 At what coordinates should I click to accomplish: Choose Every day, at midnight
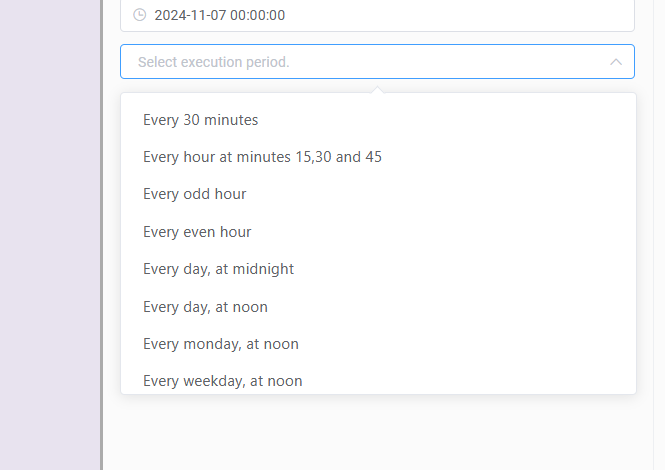pyautogui.click(x=218, y=269)
